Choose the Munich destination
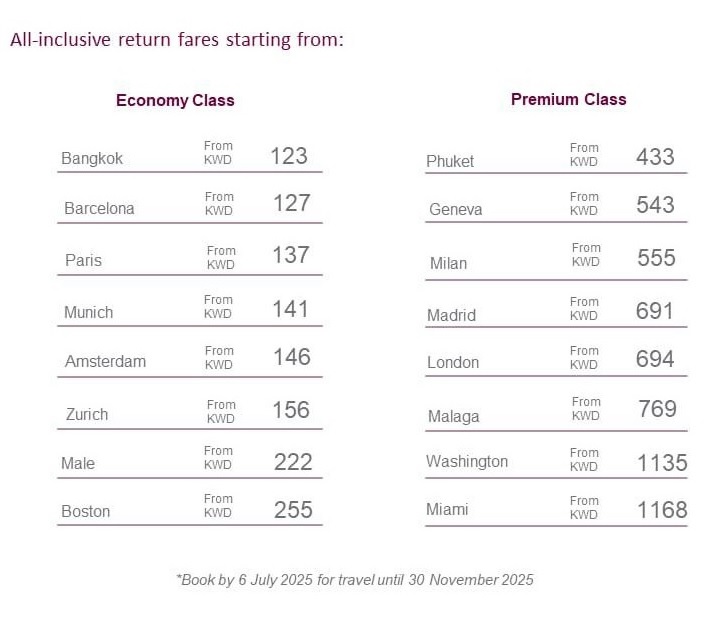Viewport: 717px width, 634px height. click(x=88, y=312)
